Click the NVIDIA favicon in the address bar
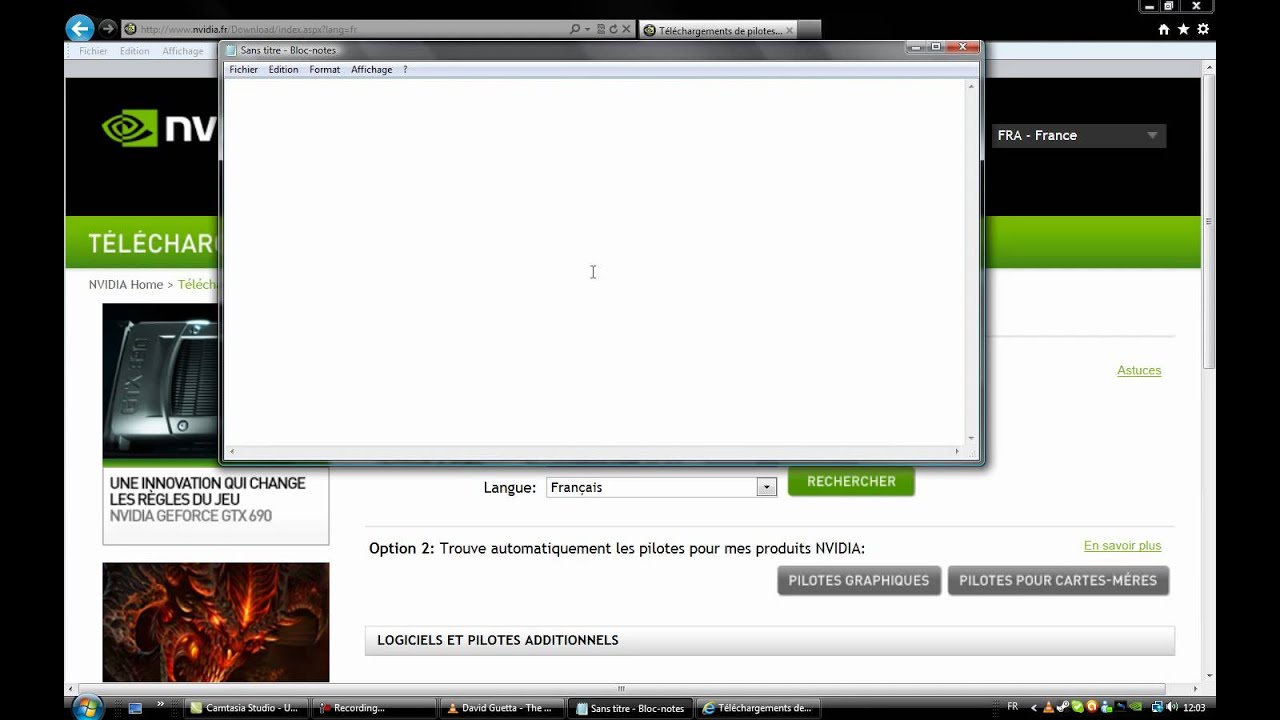 [130, 29]
